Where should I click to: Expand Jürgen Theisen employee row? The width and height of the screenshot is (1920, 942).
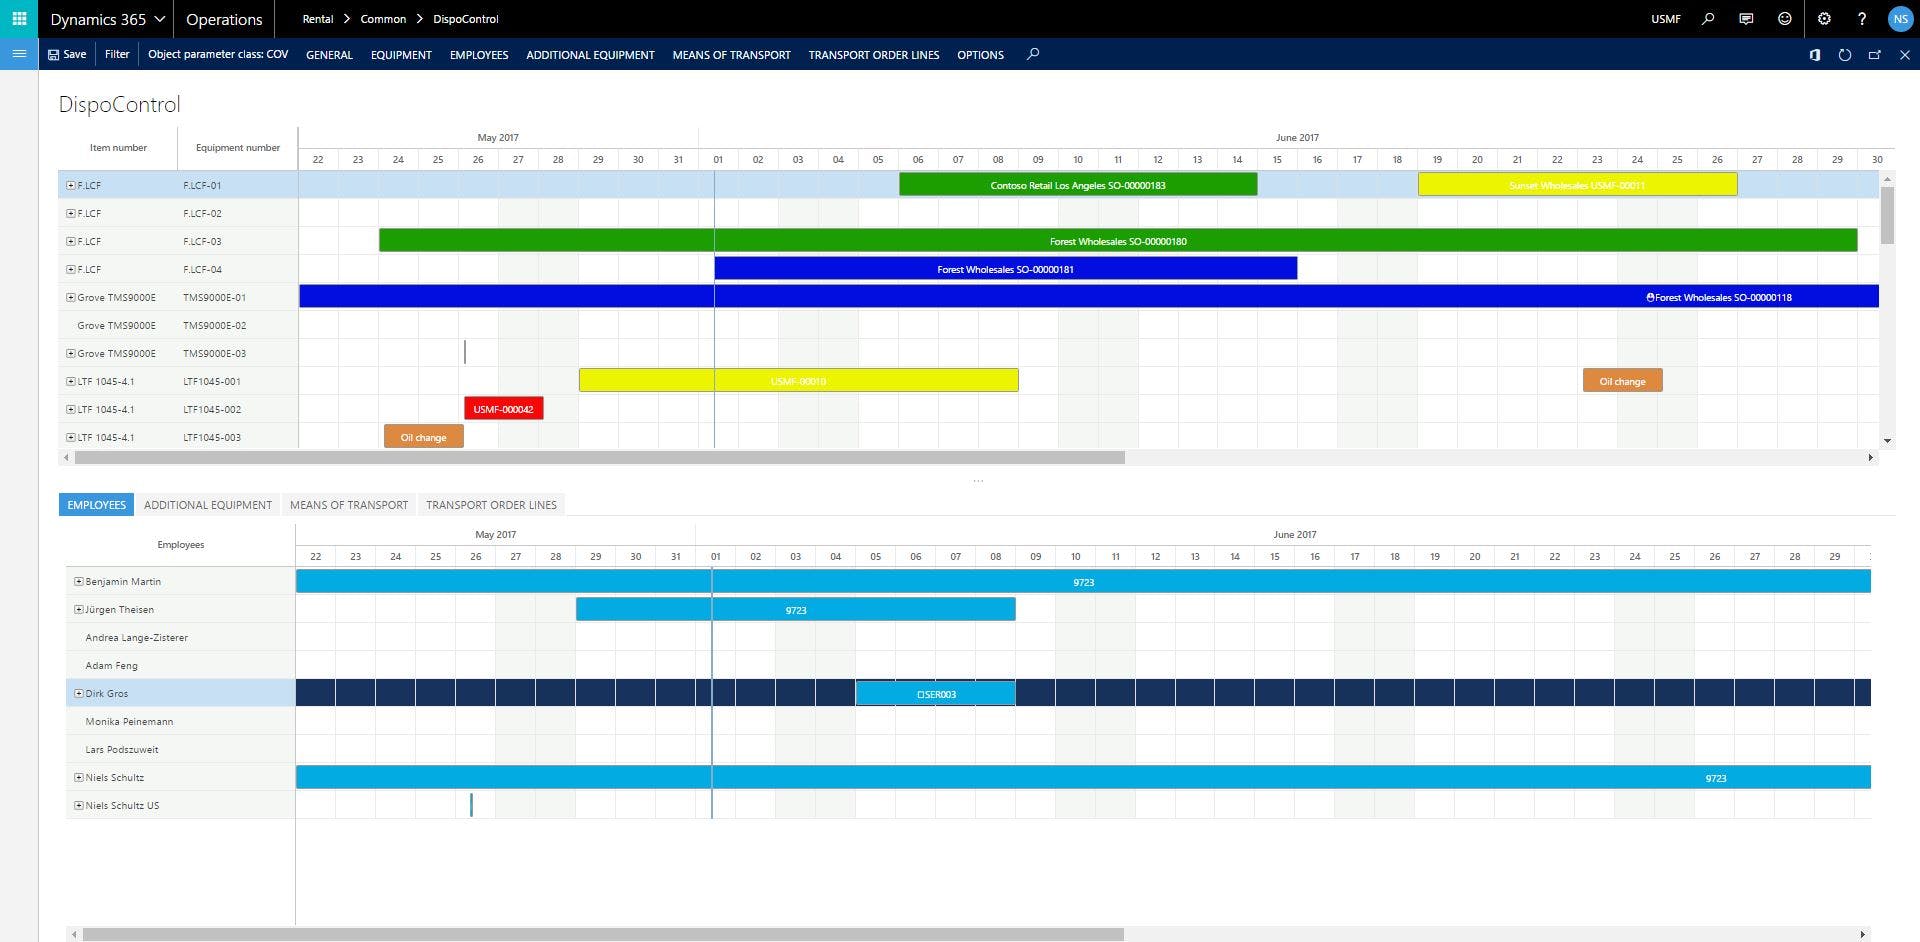pos(79,609)
